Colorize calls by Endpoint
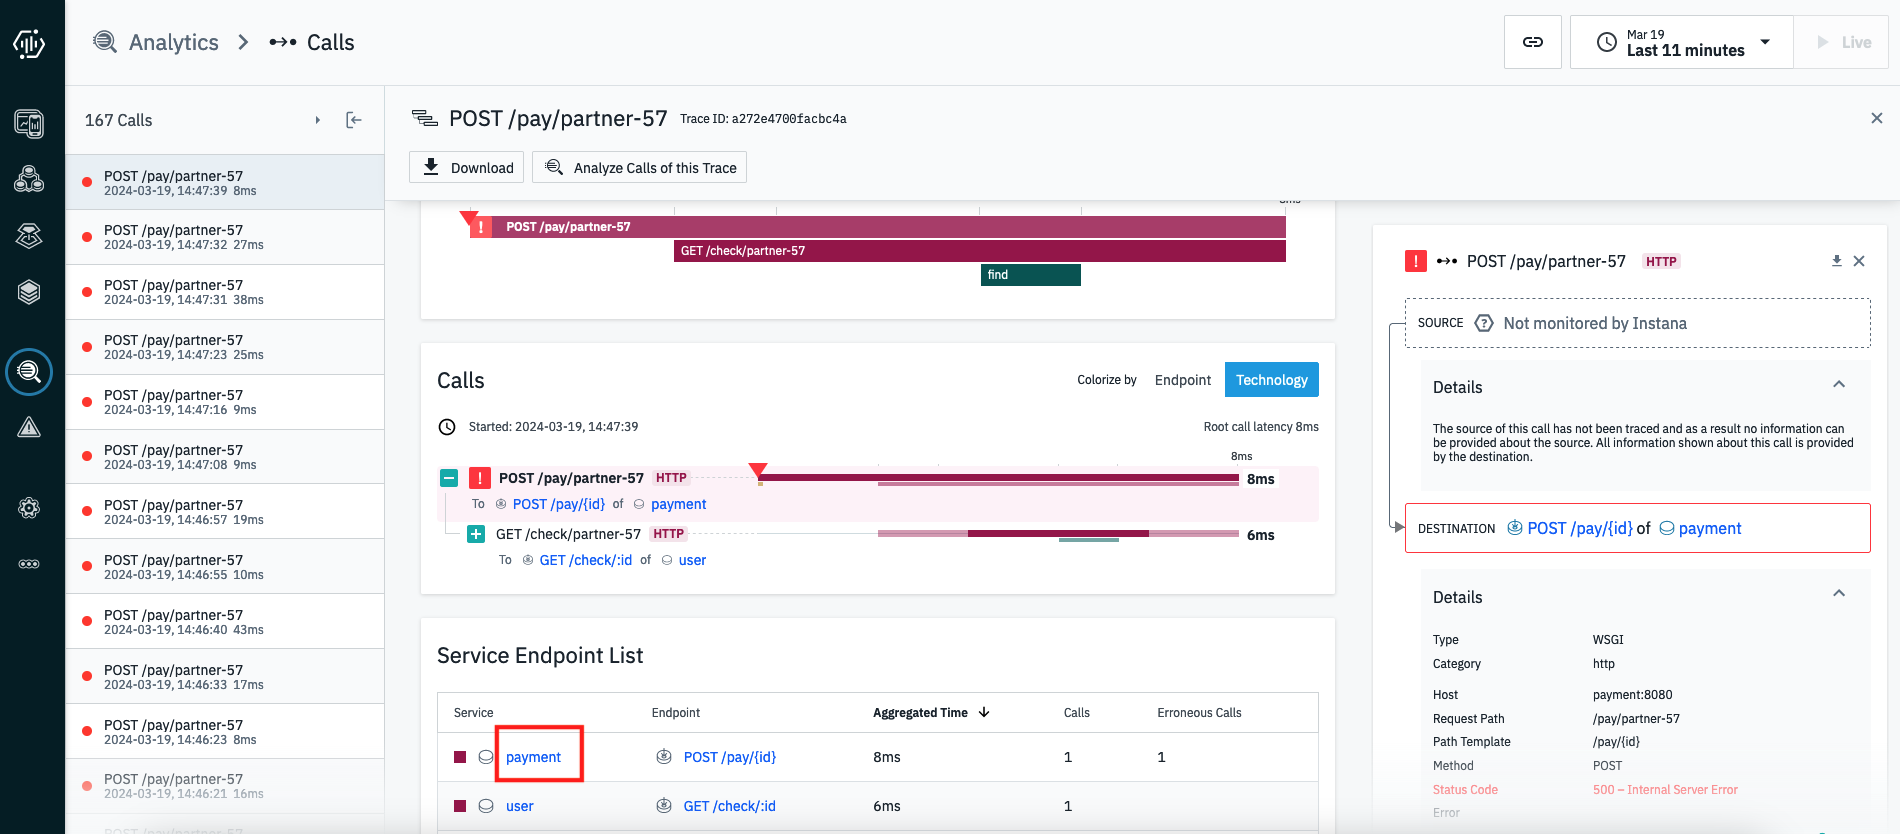The height and width of the screenshot is (834, 1900). [x=1182, y=380]
